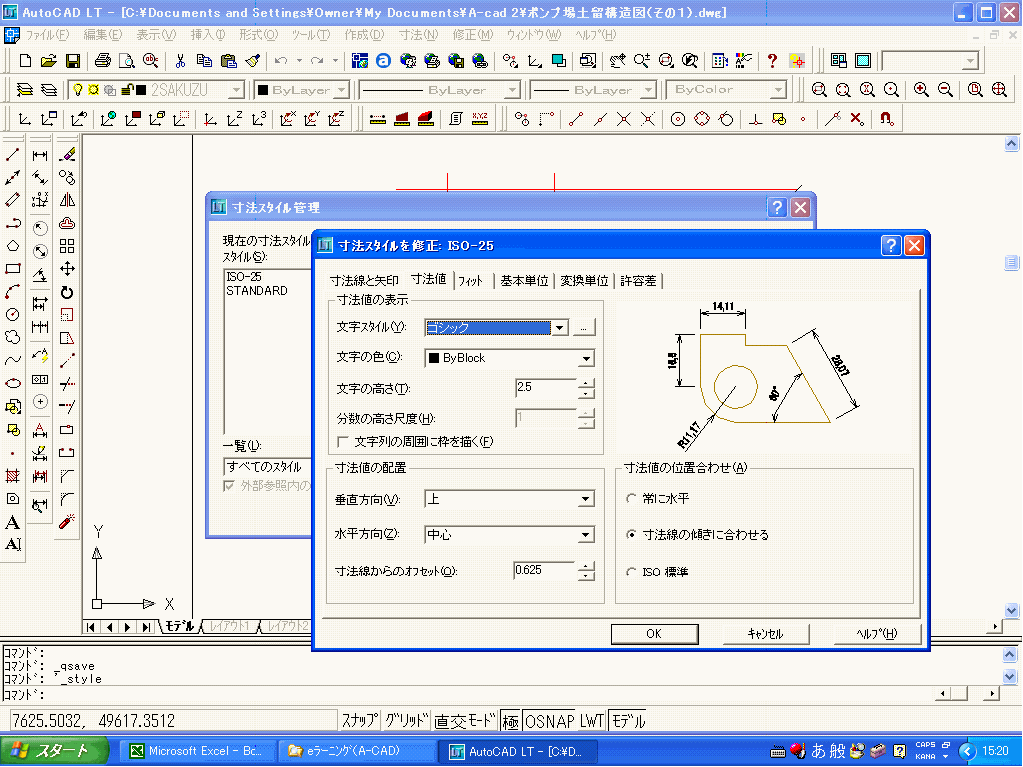Toggle グリッド in the status bar
The image size is (1023, 767).
pyautogui.click(x=406, y=721)
